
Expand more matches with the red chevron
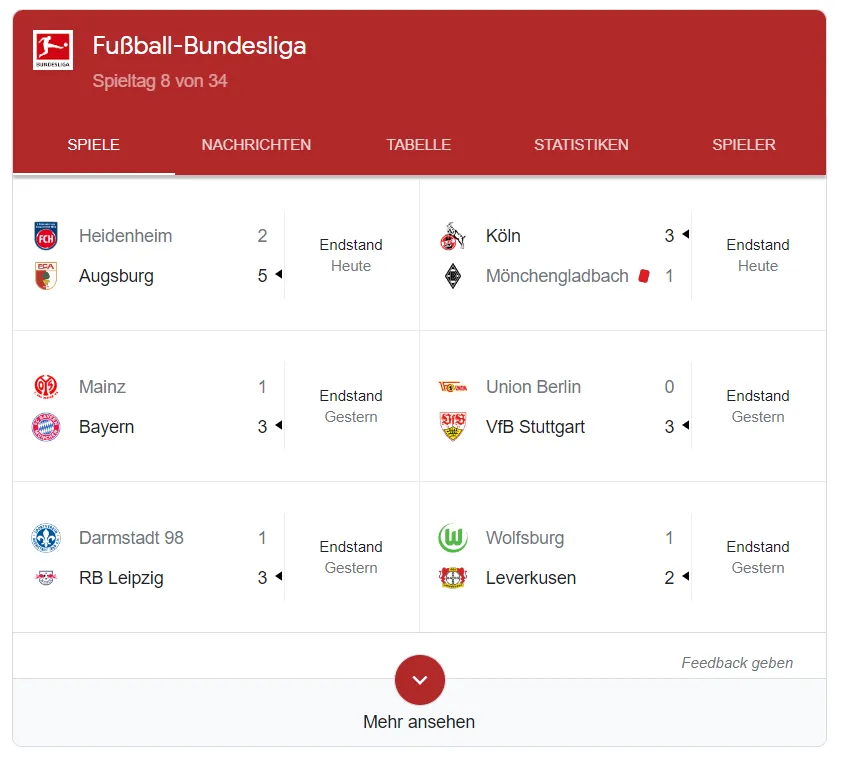(x=420, y=680)
